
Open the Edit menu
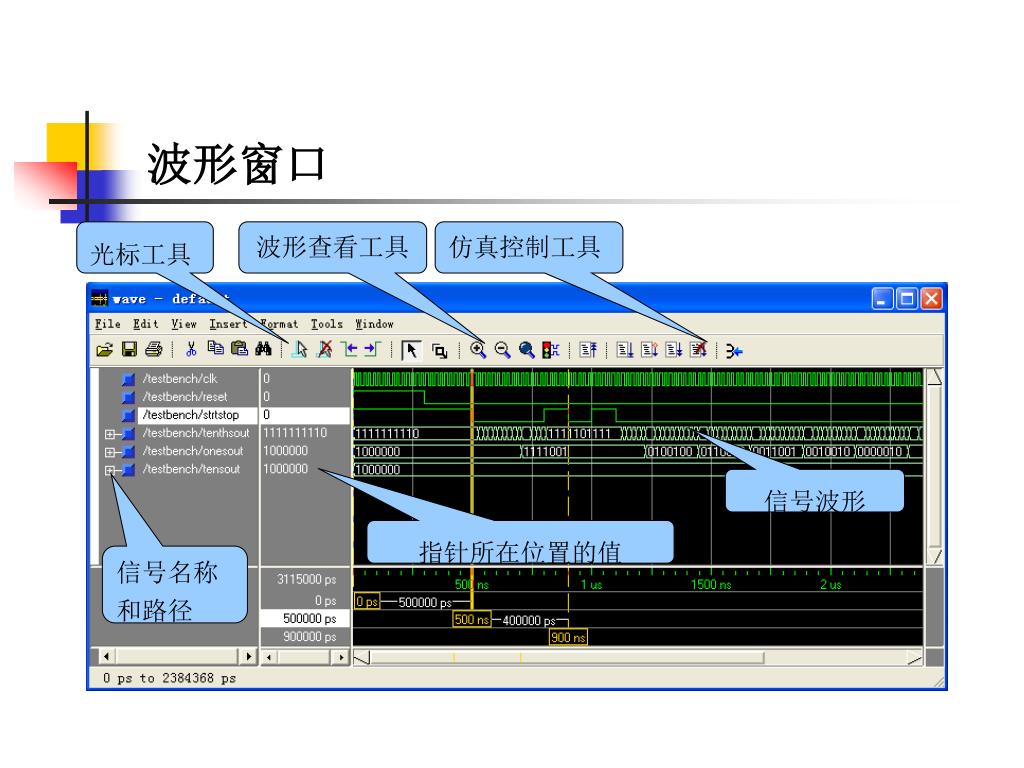(146, 324)
